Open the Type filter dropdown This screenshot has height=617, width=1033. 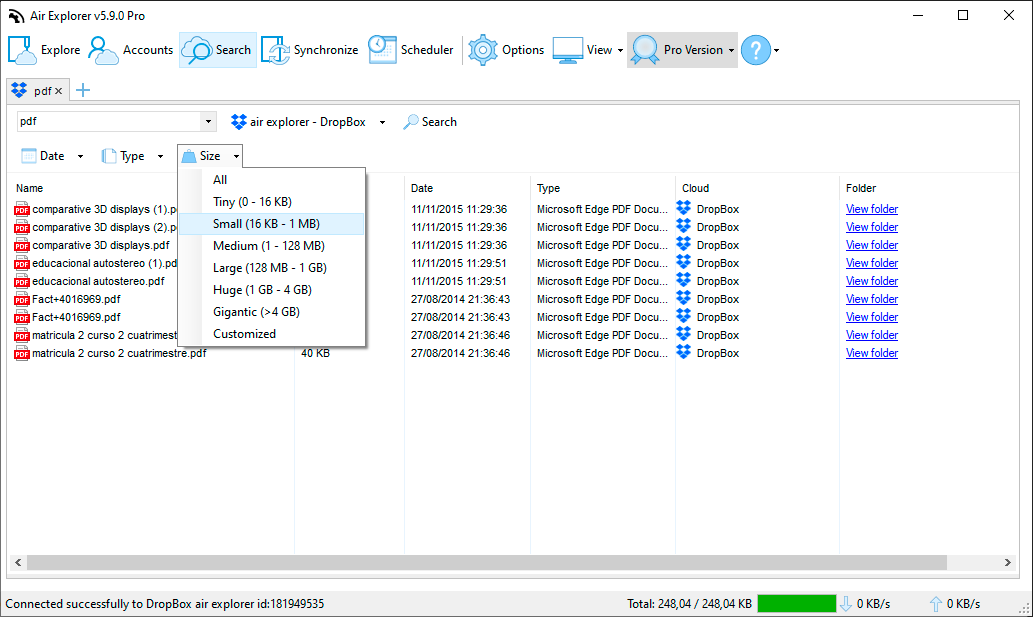click(x=132, y=156)
